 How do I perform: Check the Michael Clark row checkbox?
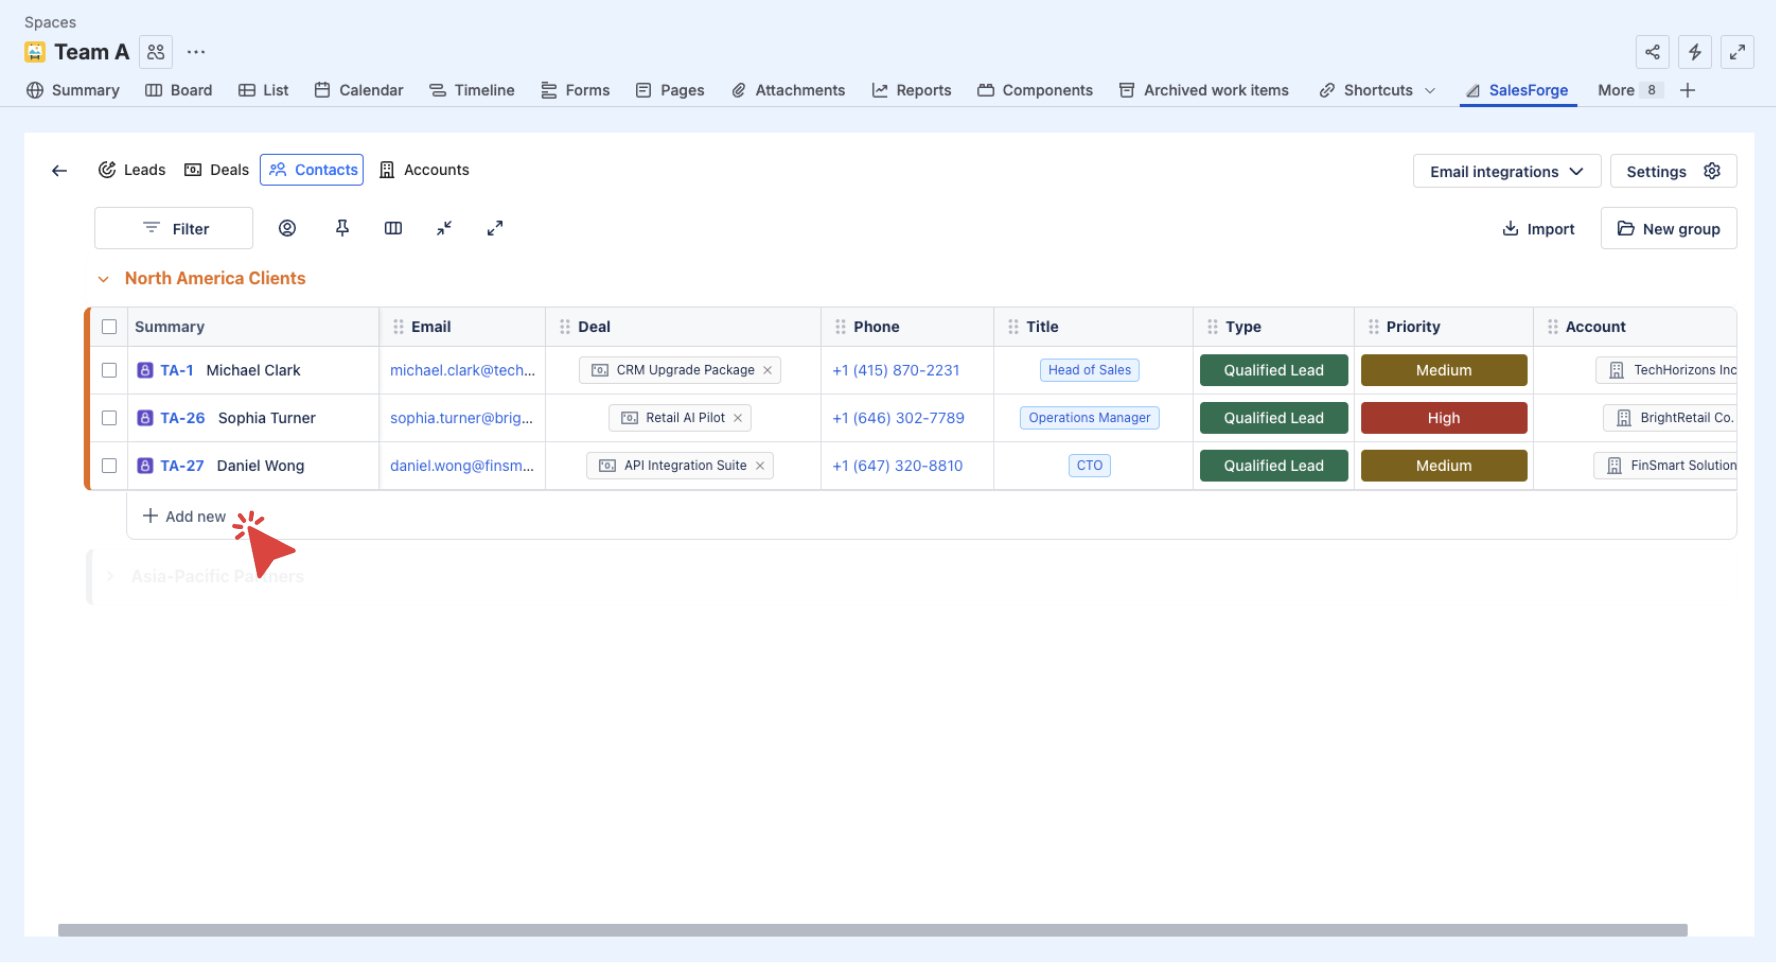[109, 370]
